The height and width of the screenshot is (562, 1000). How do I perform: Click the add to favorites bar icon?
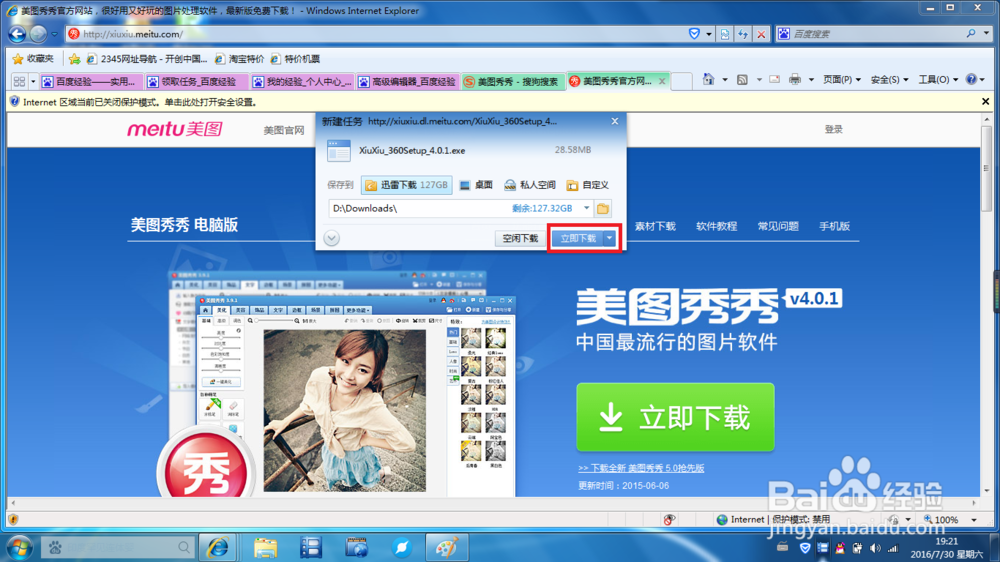click(75, 59)
